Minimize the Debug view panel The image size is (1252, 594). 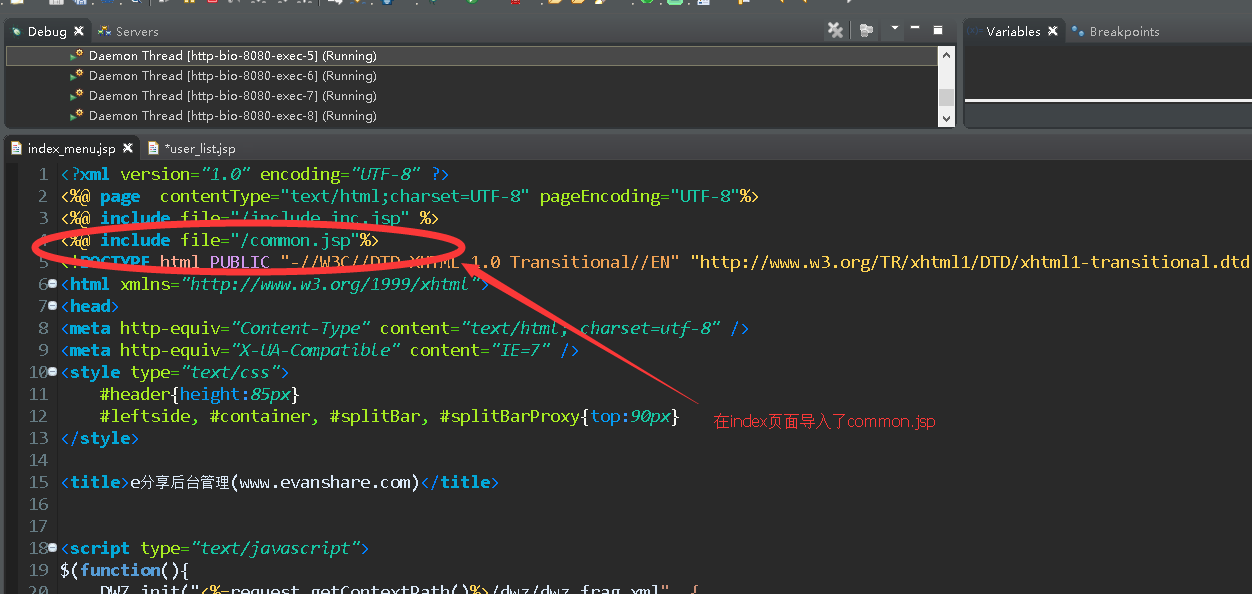point(916,30)
